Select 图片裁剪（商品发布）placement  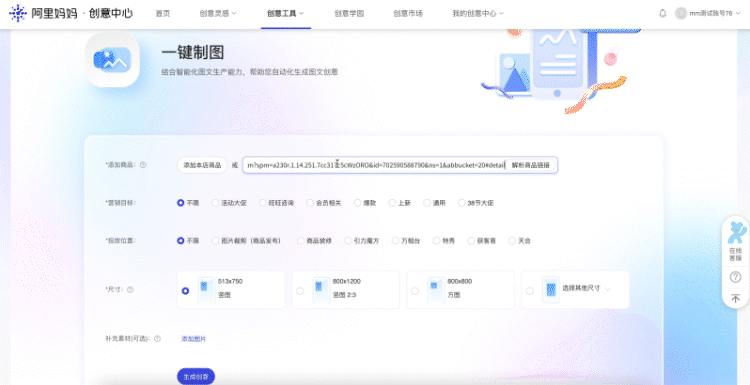tap(215, 241)
